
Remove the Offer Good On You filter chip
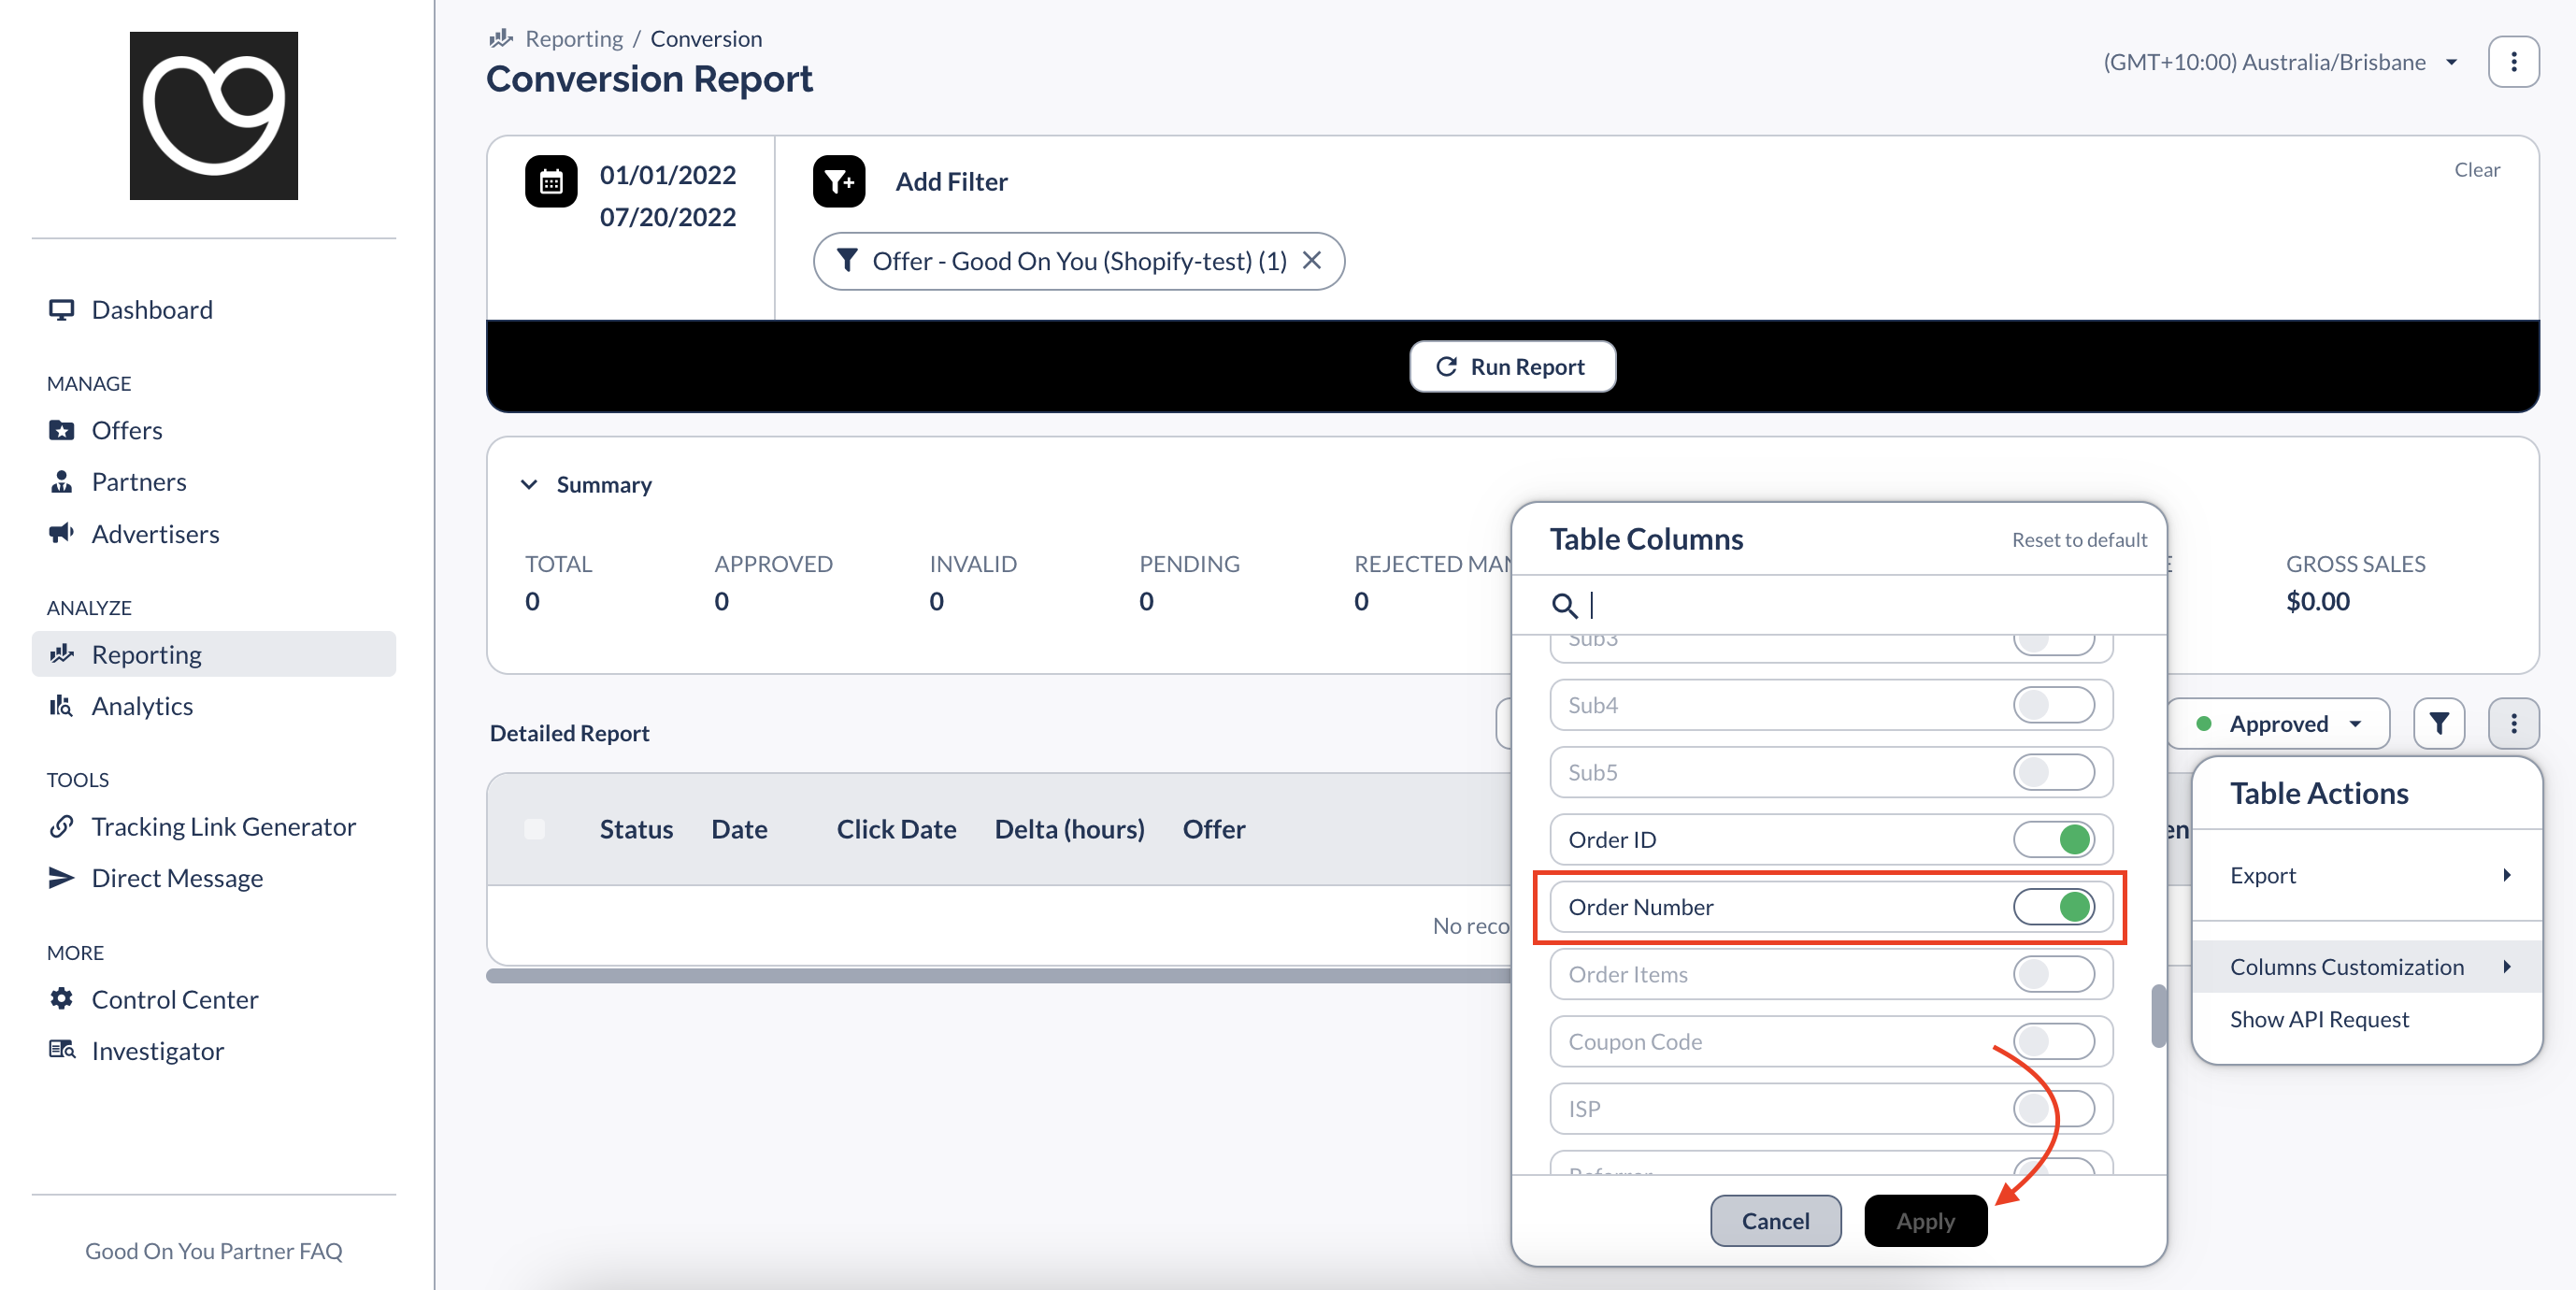1312,260
